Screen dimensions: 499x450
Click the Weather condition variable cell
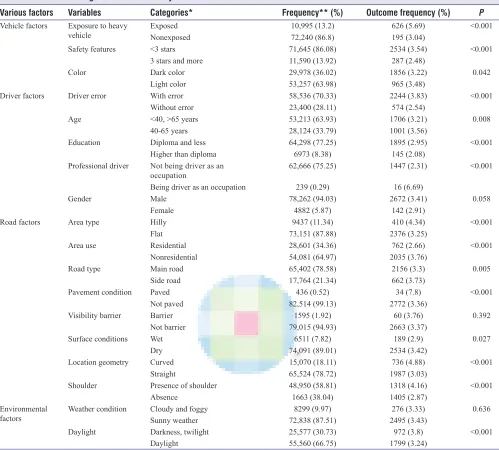[x=97, y=409]
